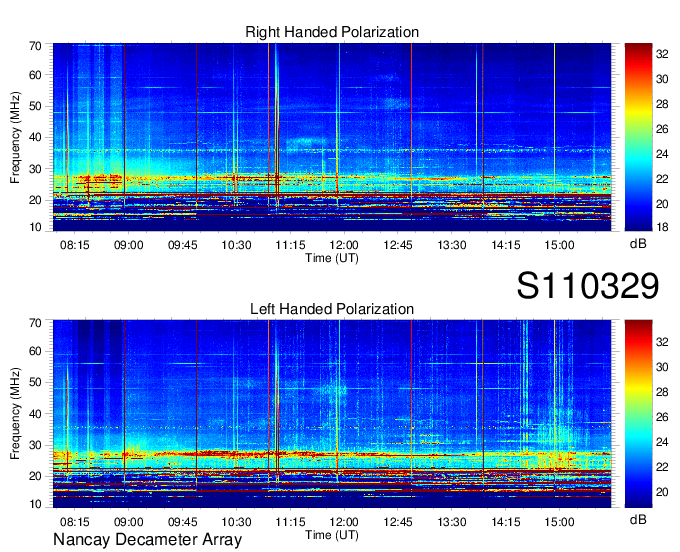Click the 12:45 tick on upper time axis
The height and width of the screenshot is (552, 680).
coord(398,245)
